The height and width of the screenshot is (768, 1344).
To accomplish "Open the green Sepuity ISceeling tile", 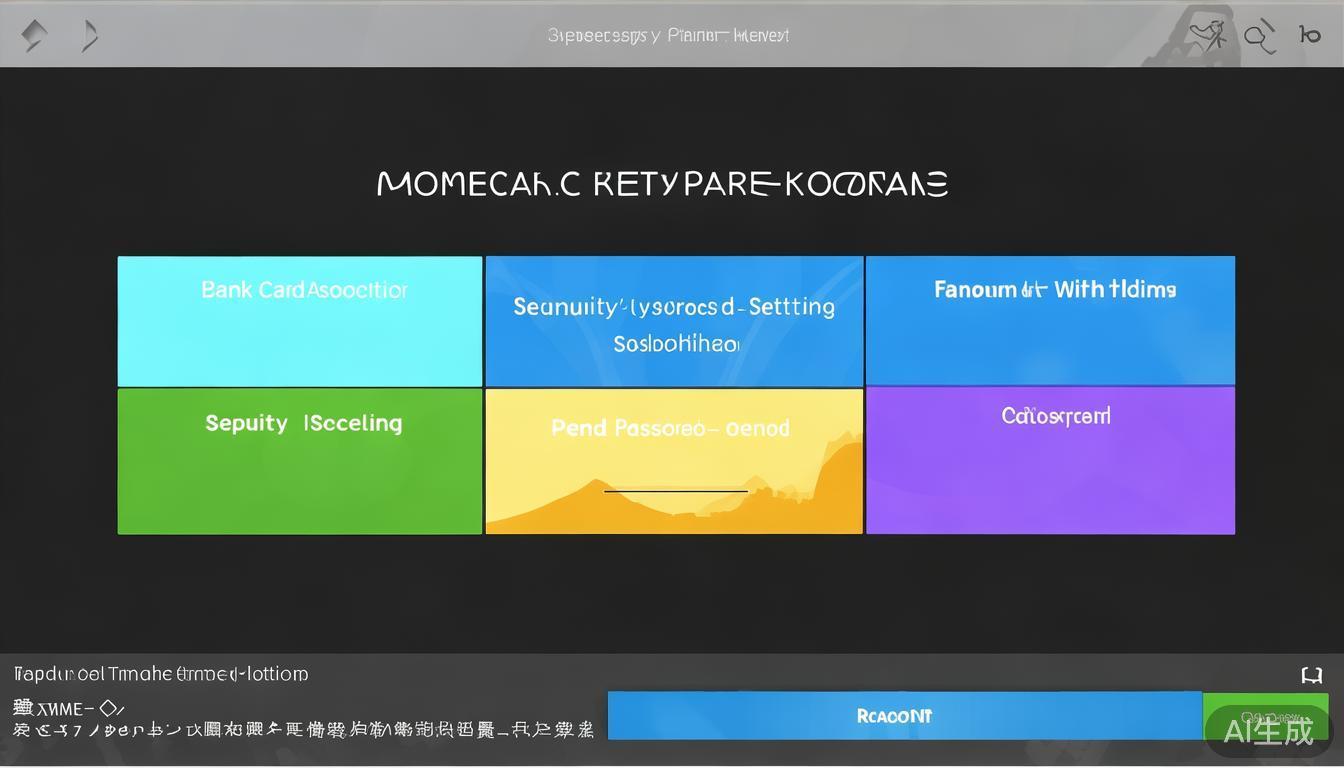I will 300,461.
